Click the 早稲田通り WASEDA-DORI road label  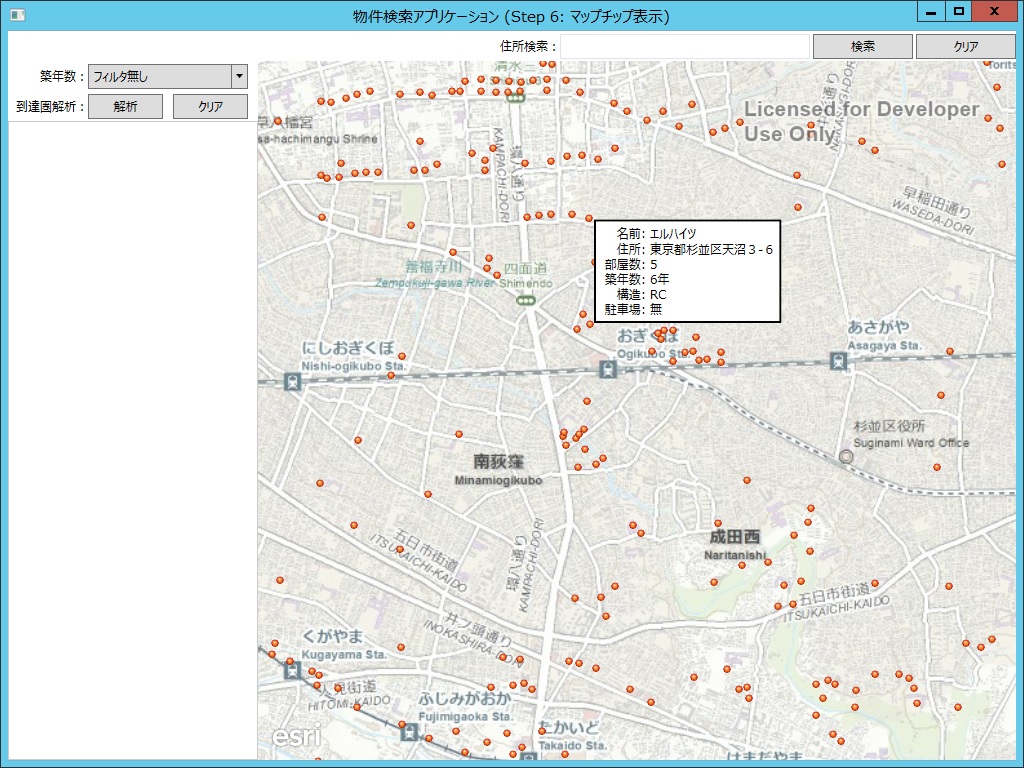[935, 209]
